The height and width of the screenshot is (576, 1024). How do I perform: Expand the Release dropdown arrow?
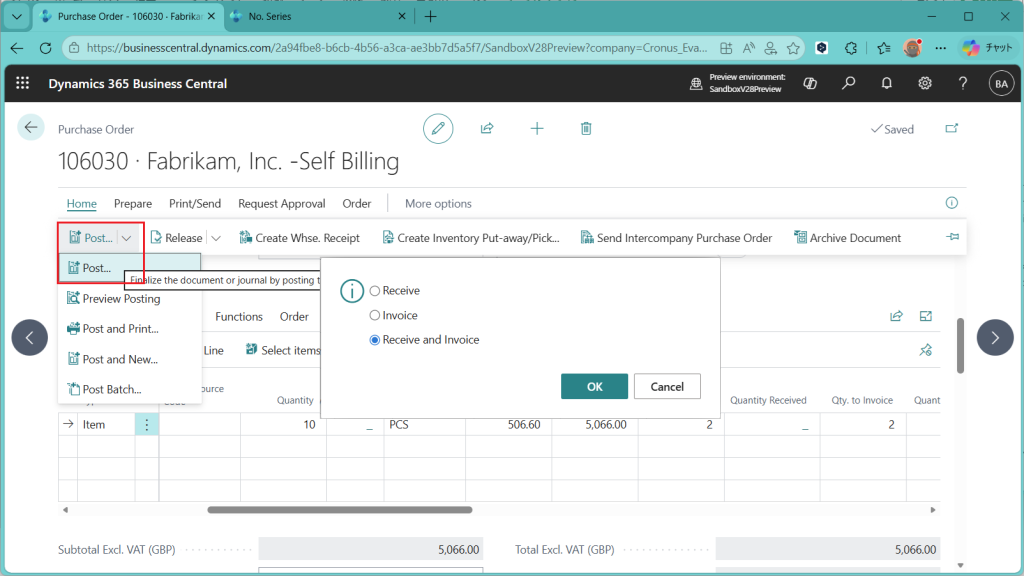point(216,238)
